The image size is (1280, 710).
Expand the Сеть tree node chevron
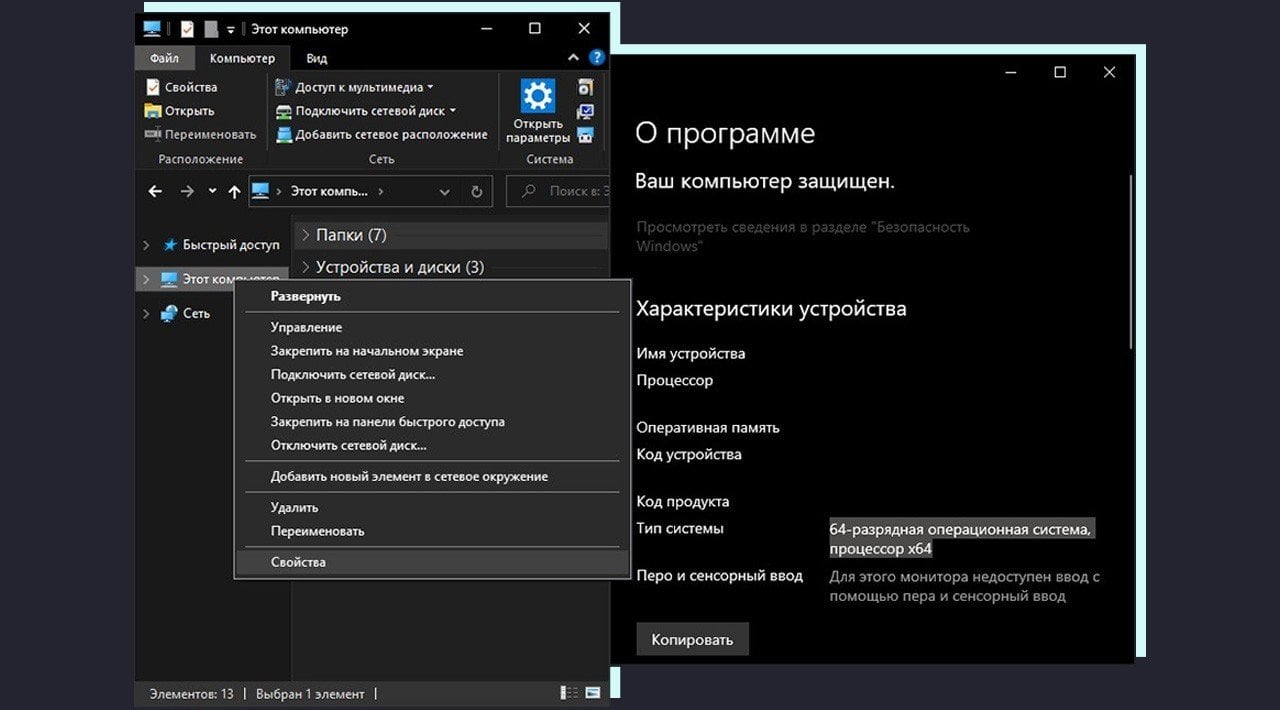(x=146, y=313)
